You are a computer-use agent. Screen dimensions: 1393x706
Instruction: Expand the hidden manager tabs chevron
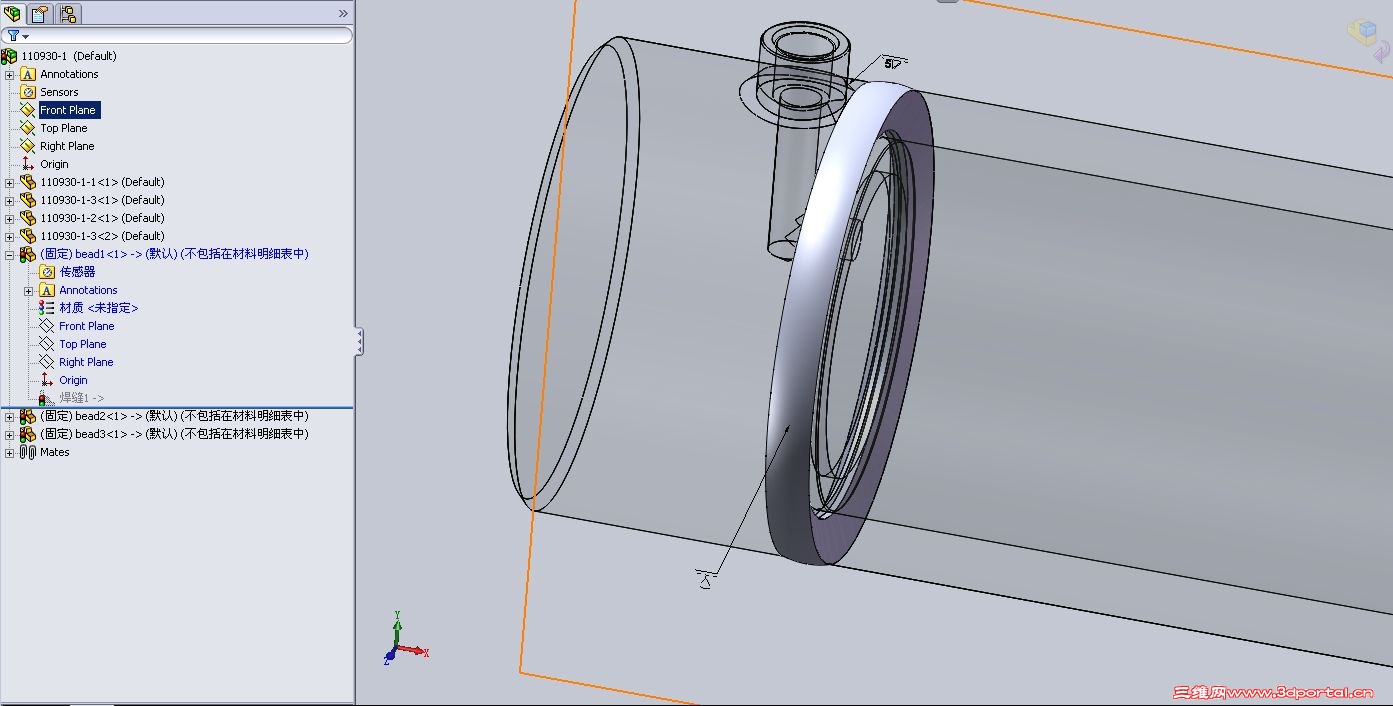343,14
